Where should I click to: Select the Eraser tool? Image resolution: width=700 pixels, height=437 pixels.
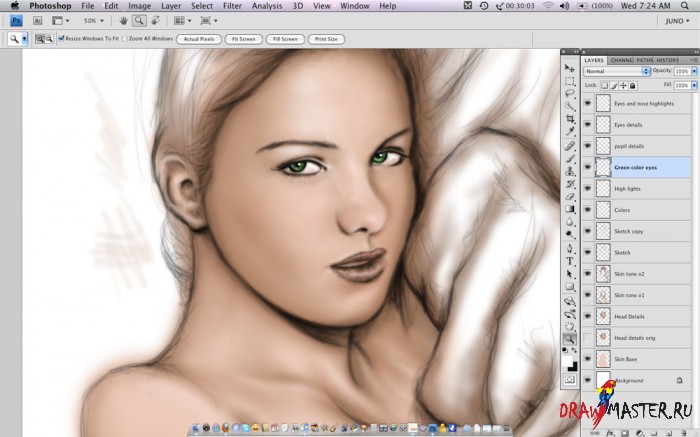pyautogui.click(x=570, y=196)
